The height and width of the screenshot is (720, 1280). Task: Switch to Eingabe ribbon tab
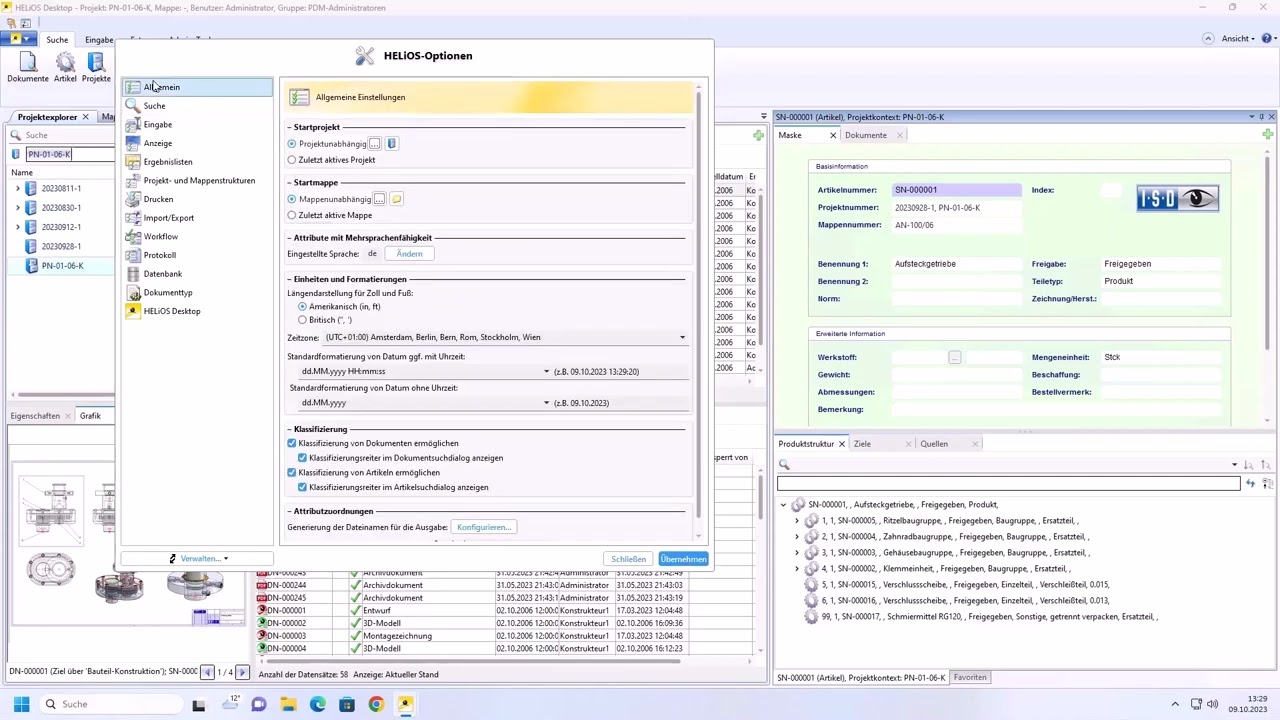pyautogui.click(x=99, y=40)
